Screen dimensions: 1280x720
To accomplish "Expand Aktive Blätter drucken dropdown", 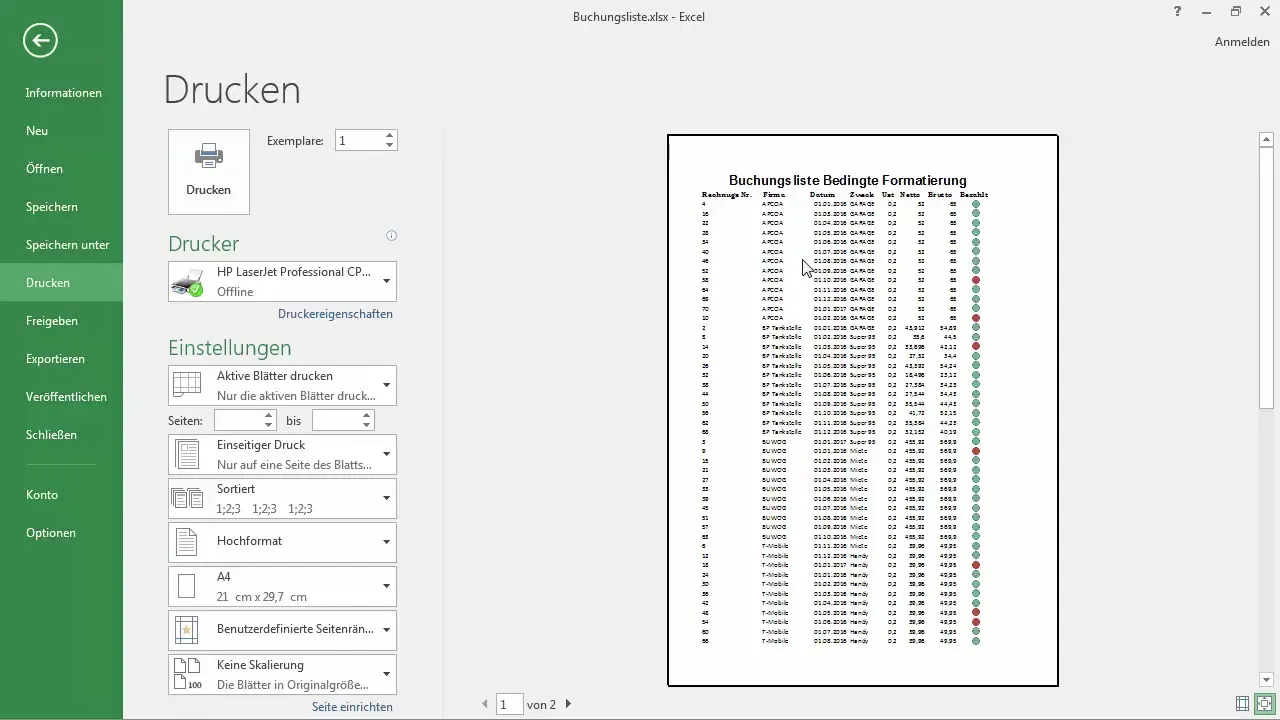I will [283, 385].
